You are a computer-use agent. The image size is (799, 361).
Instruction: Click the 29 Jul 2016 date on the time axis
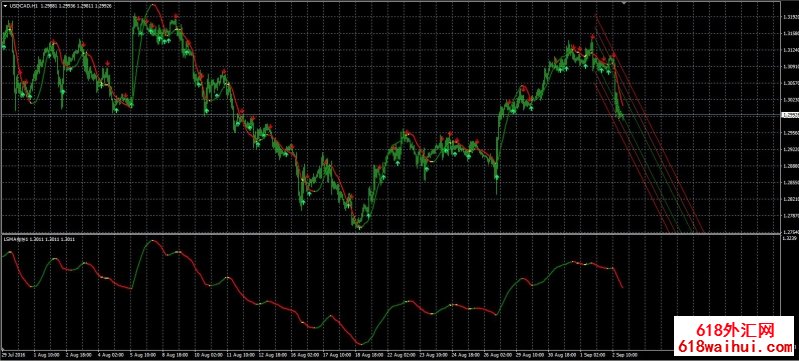pyautogui.click(x=12, y=353)
